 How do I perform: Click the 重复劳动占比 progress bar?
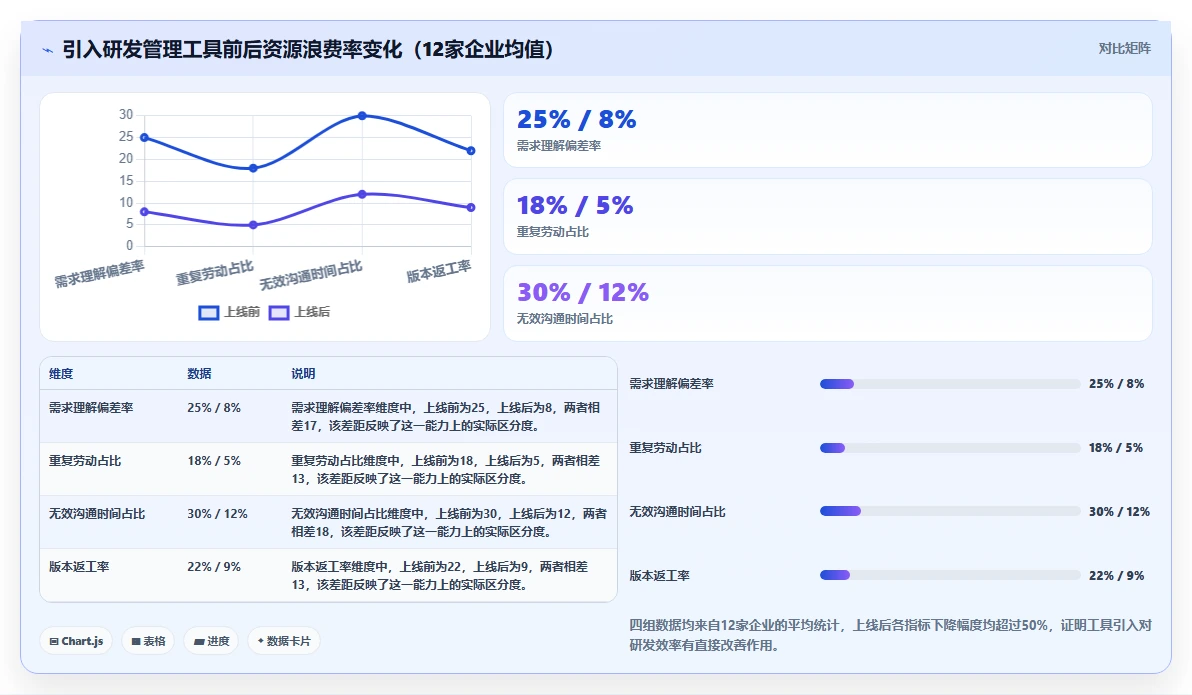tap(949, 448)
